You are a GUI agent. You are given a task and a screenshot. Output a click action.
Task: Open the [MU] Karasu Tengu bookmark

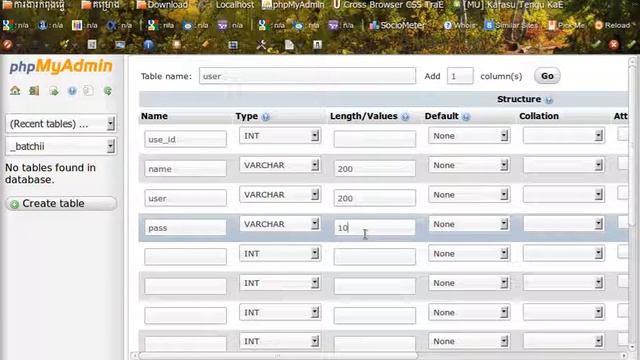click(x=508, y=5)
